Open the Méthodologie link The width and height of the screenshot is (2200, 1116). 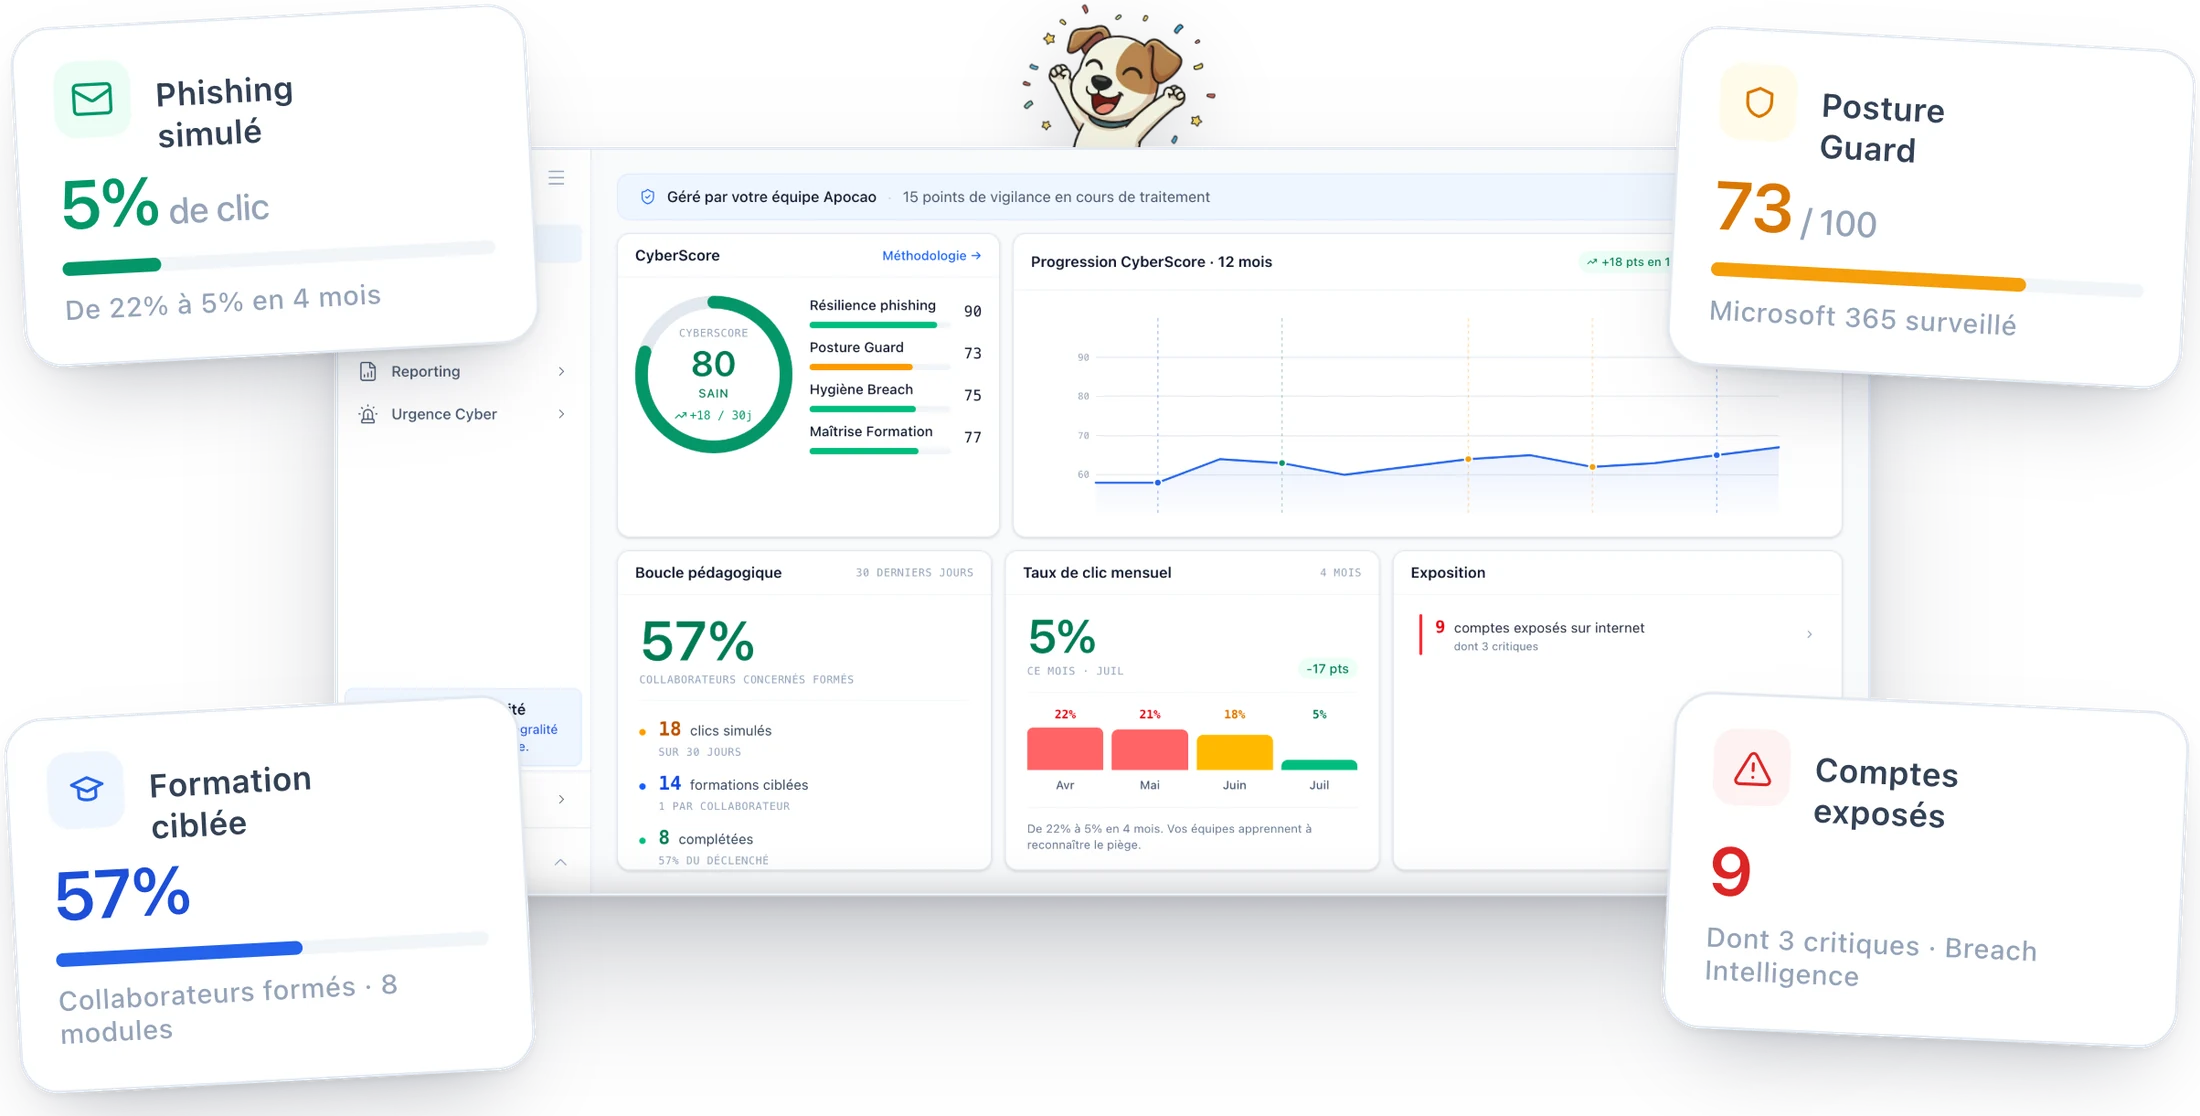point(931,256)
